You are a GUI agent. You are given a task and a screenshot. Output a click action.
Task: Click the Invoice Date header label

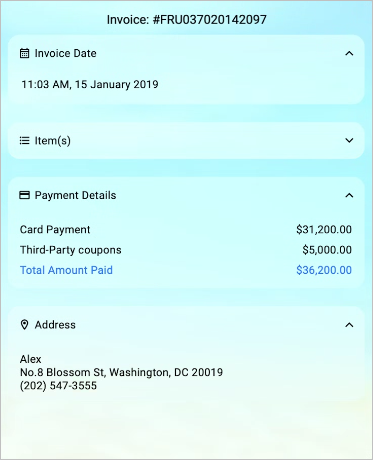coord(65,53)
